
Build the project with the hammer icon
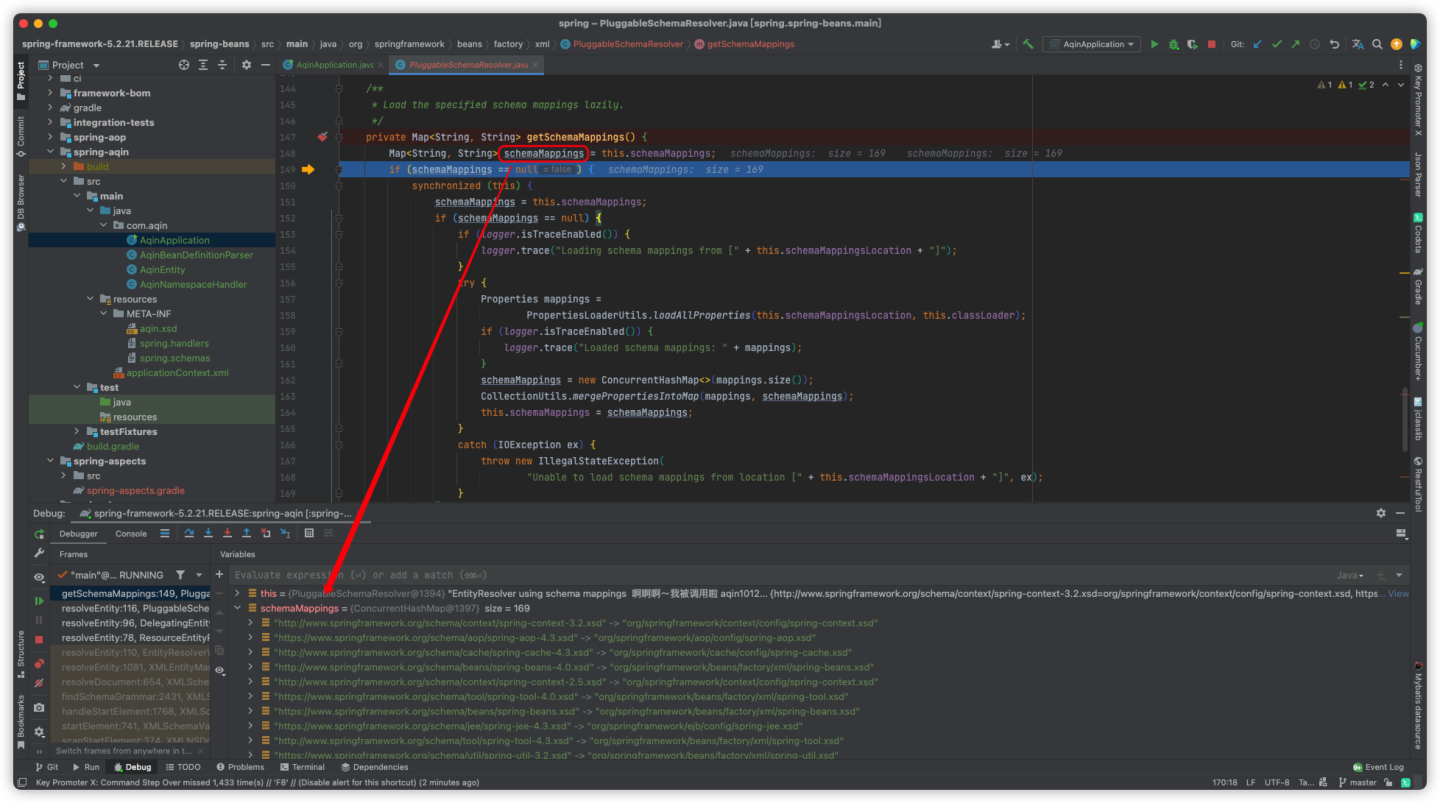click(1028, 44)
